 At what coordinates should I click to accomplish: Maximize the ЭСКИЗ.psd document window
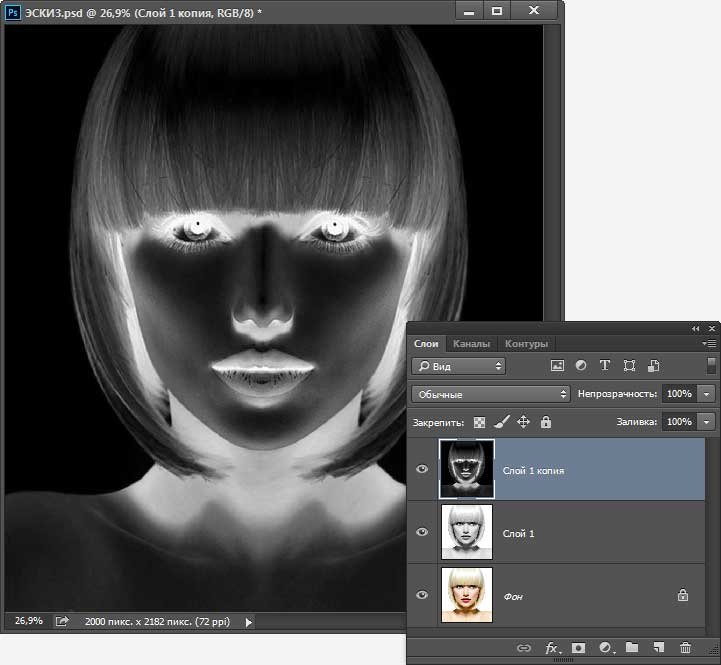coord(497,11)
